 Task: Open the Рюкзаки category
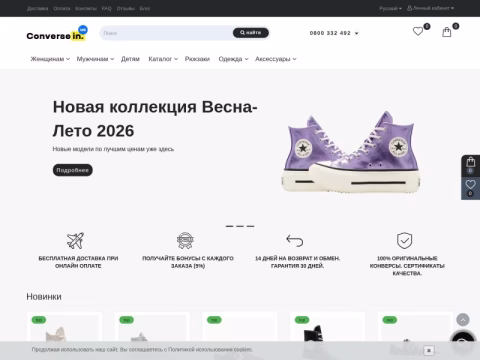tap(197, 59)
